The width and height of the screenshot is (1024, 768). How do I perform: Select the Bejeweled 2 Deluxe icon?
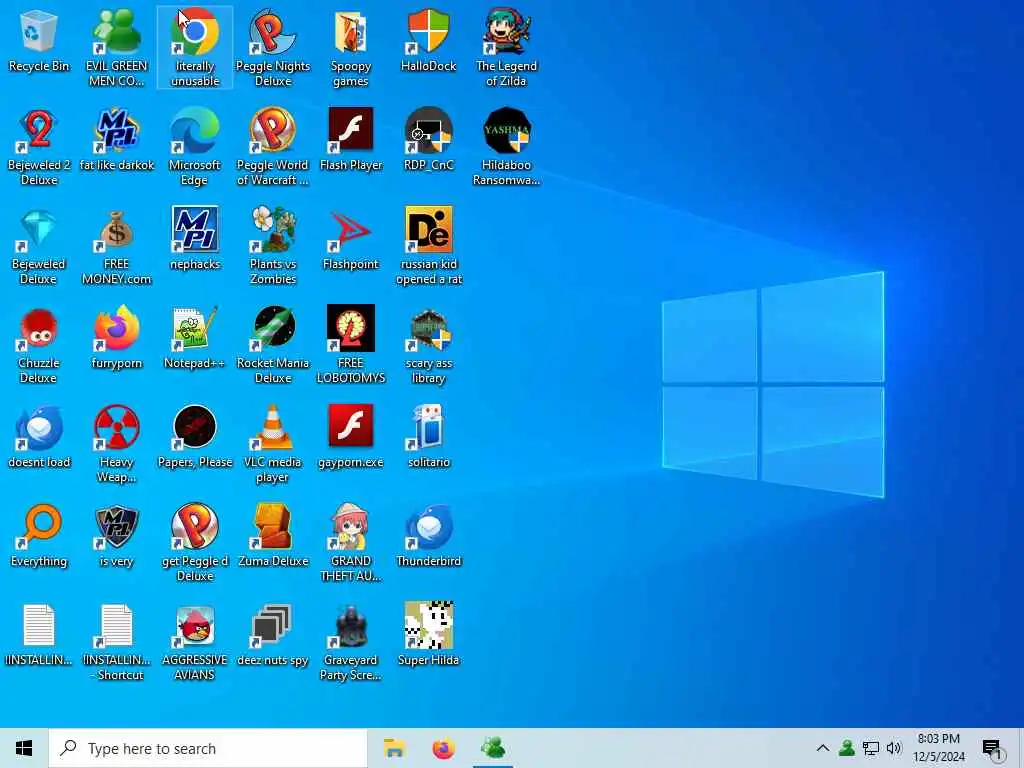[x=39, y=147]
